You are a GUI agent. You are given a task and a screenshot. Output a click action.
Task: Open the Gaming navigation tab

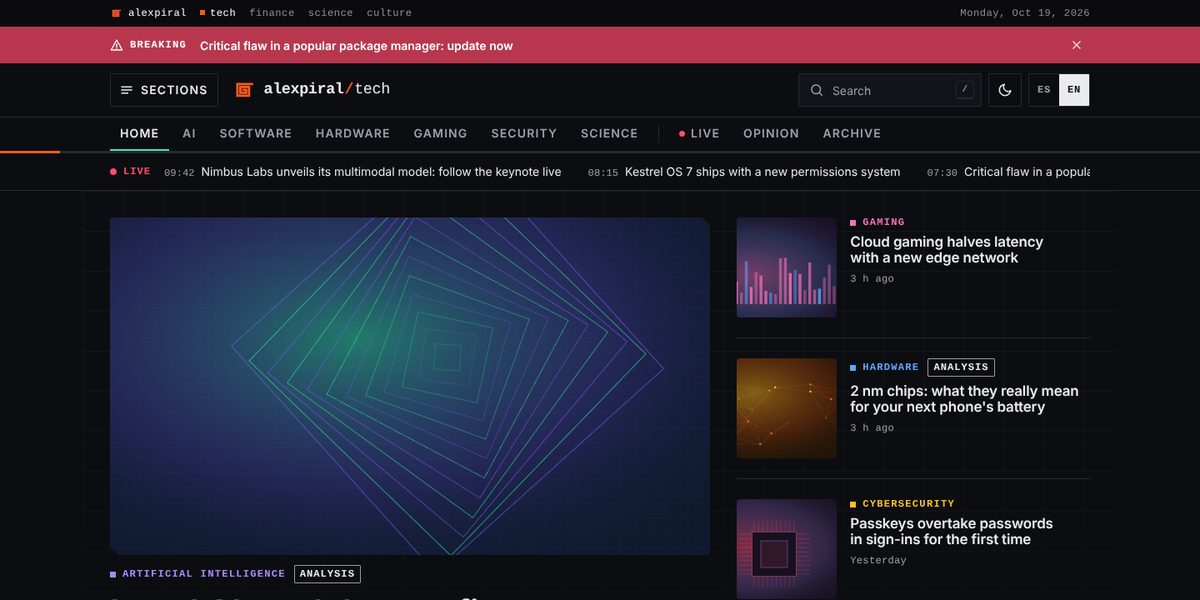point(441,133)
